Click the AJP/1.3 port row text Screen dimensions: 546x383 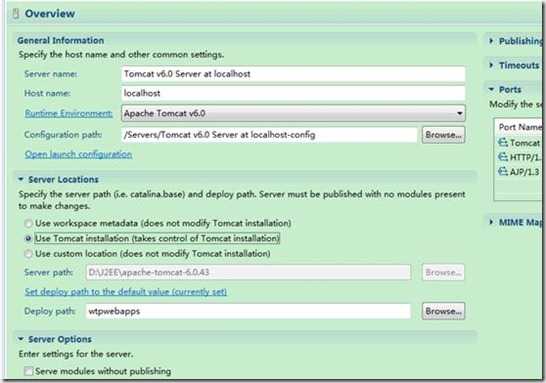point(525,172)
